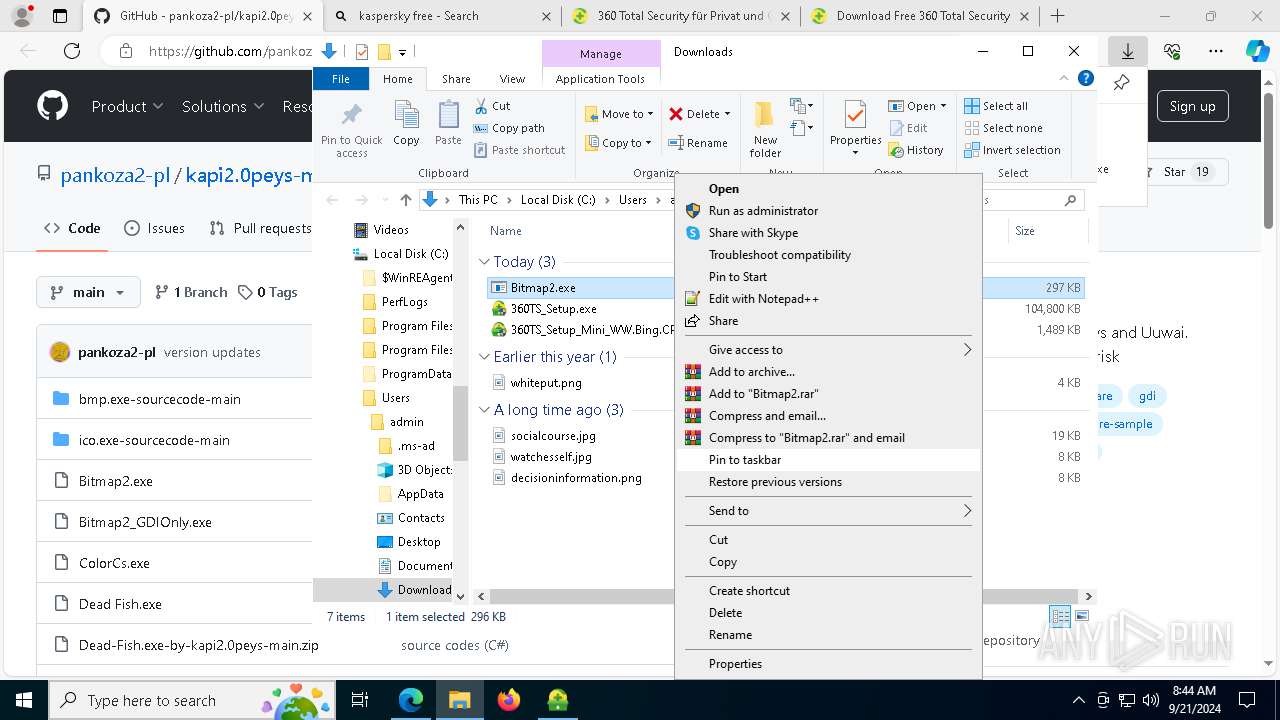Screen dimensions: 1280x720
Task: Open the main branch dropdown
Action: (x=88, y=292)
